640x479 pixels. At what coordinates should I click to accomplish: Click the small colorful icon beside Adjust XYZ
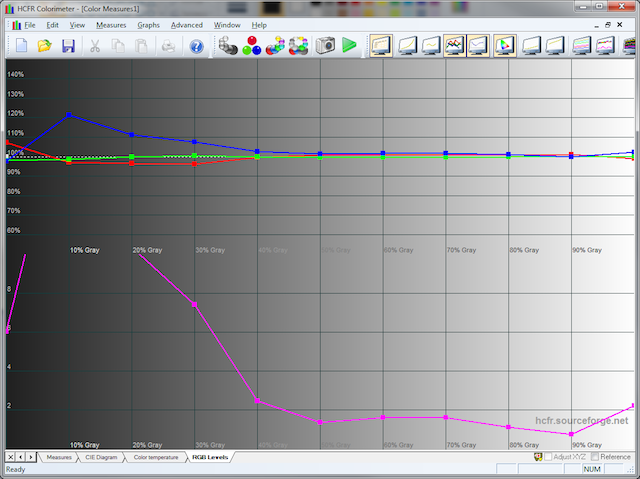[538, 457]
